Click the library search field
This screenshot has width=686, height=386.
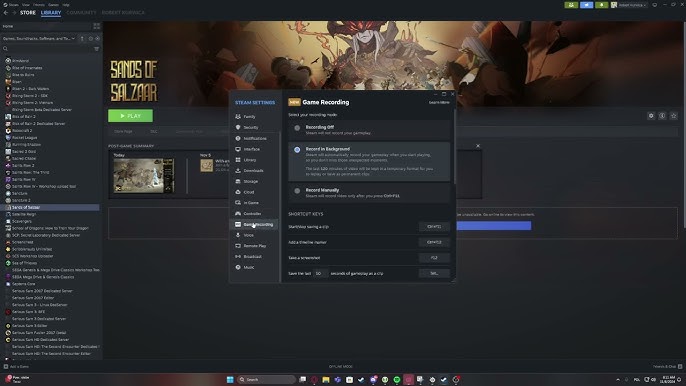pos(47,49)
